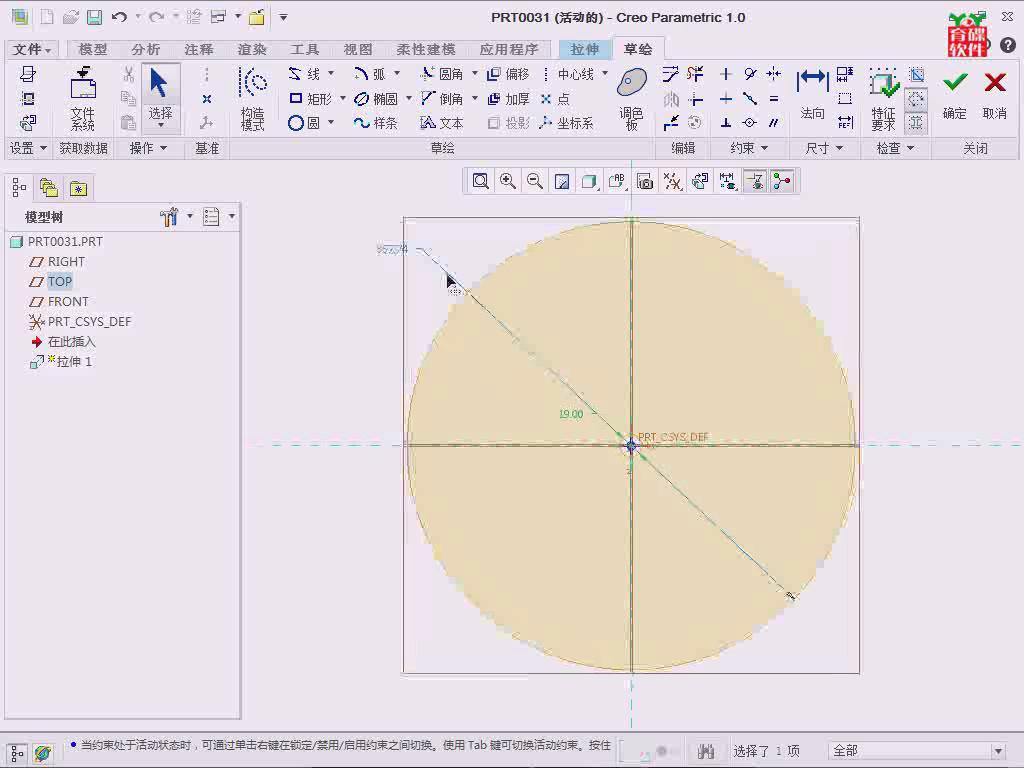Click the Open file folder icon
This screenshot has height=768, width=1024.
pyautogui.click(x=71, y=17)
